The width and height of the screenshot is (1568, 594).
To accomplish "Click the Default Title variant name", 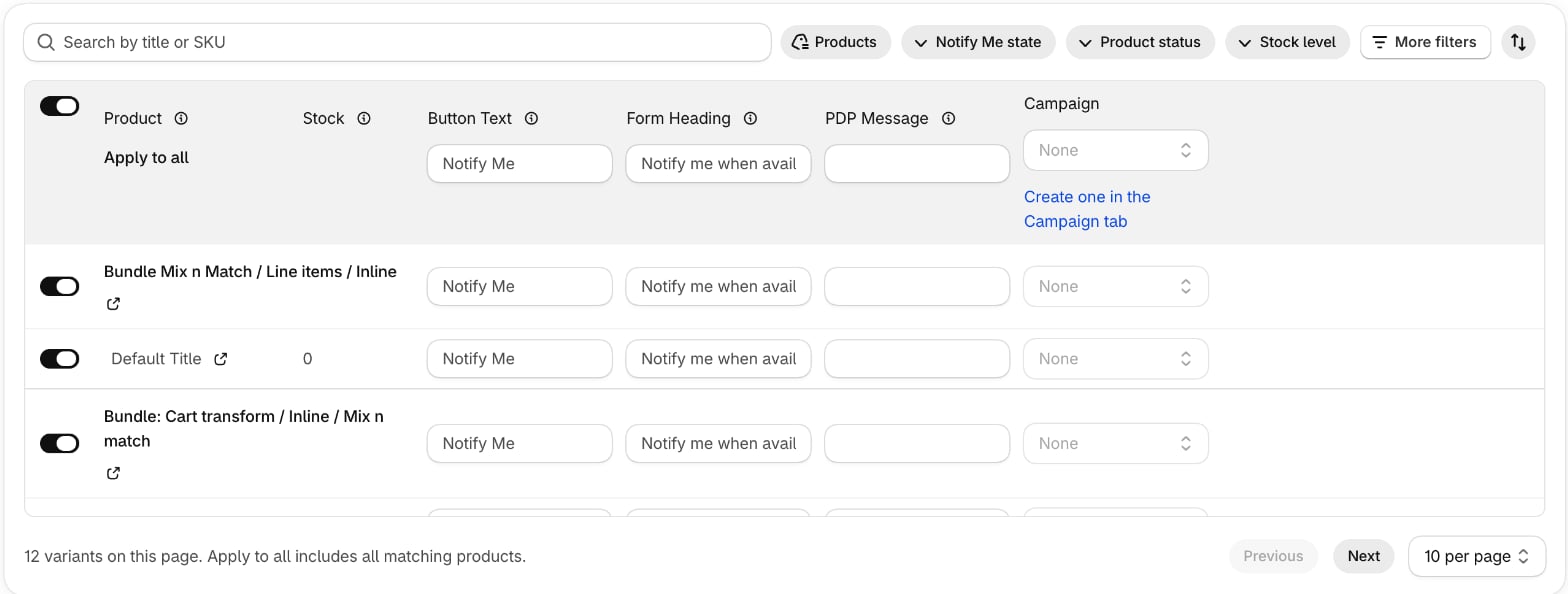I will (156, 359).
